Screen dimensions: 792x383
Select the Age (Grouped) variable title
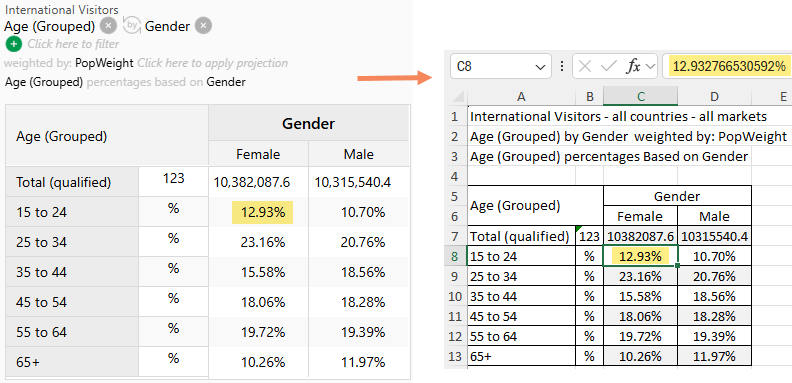click(x=50, y=26)
